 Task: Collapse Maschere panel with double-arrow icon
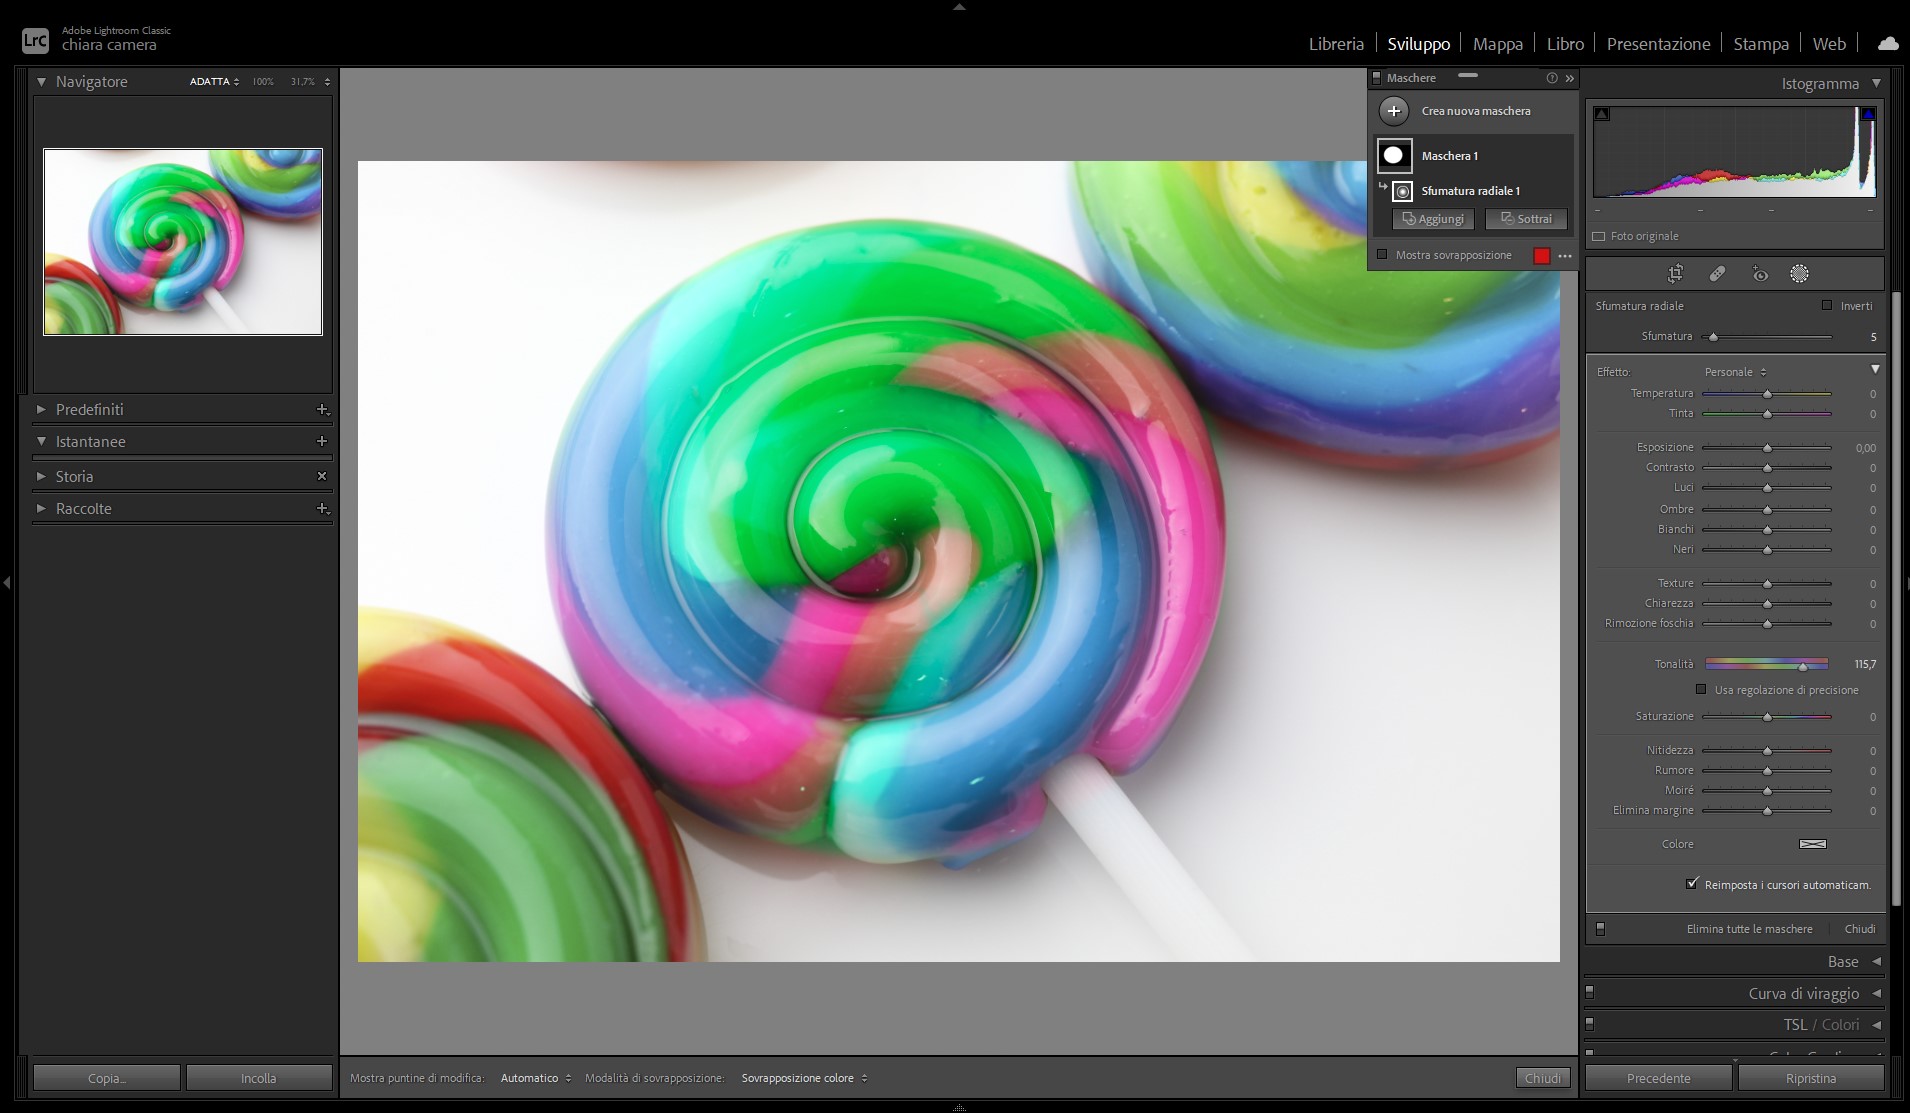pos(1570,78)
